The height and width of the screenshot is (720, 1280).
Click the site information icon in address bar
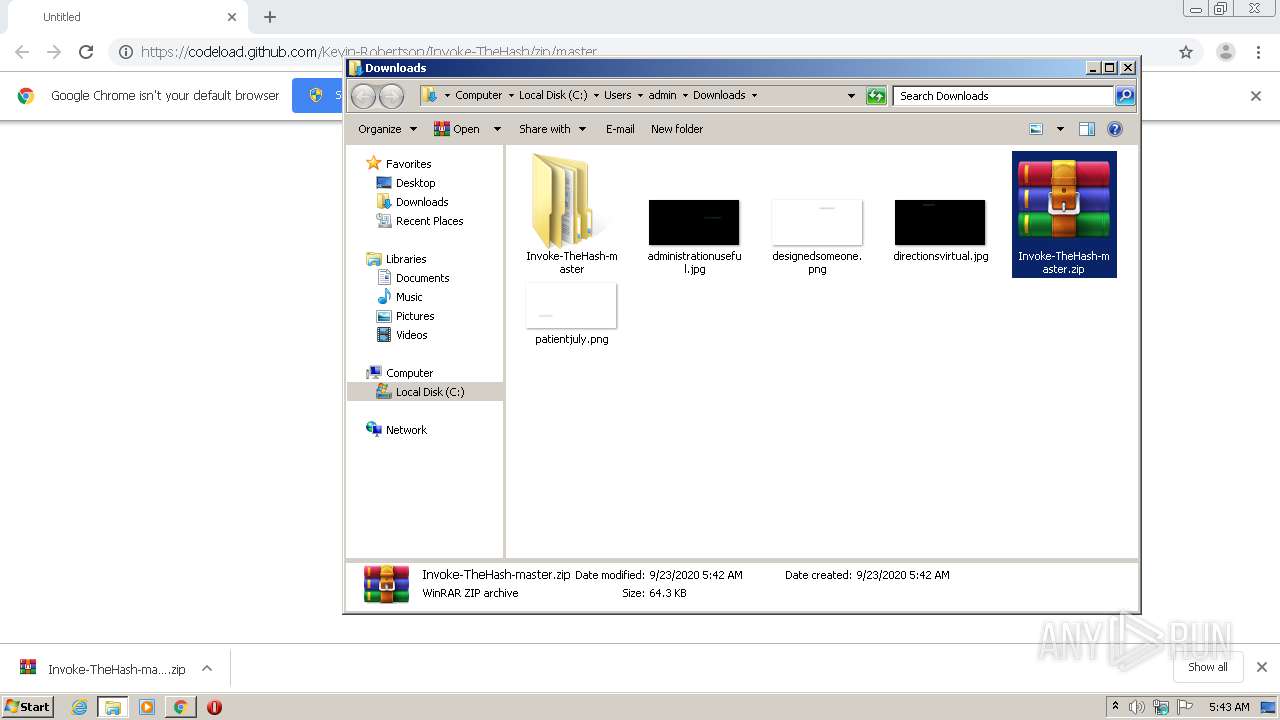point(126,52)
